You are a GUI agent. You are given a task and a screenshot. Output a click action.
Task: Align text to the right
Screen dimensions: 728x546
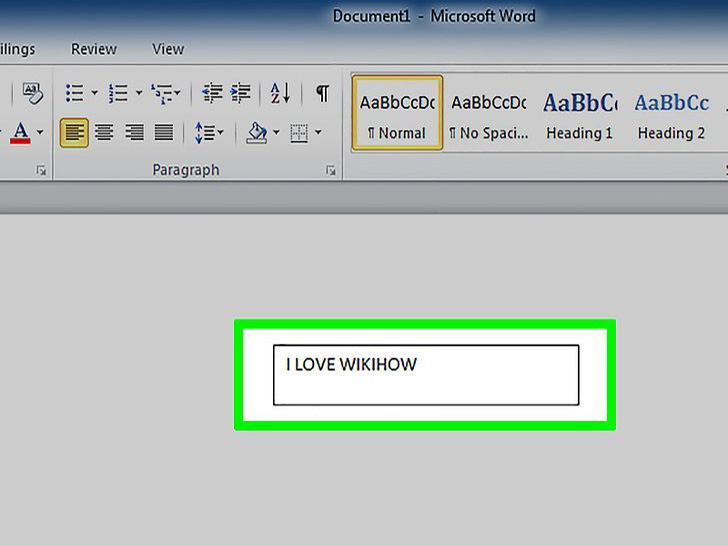click(x=134, y=133)
